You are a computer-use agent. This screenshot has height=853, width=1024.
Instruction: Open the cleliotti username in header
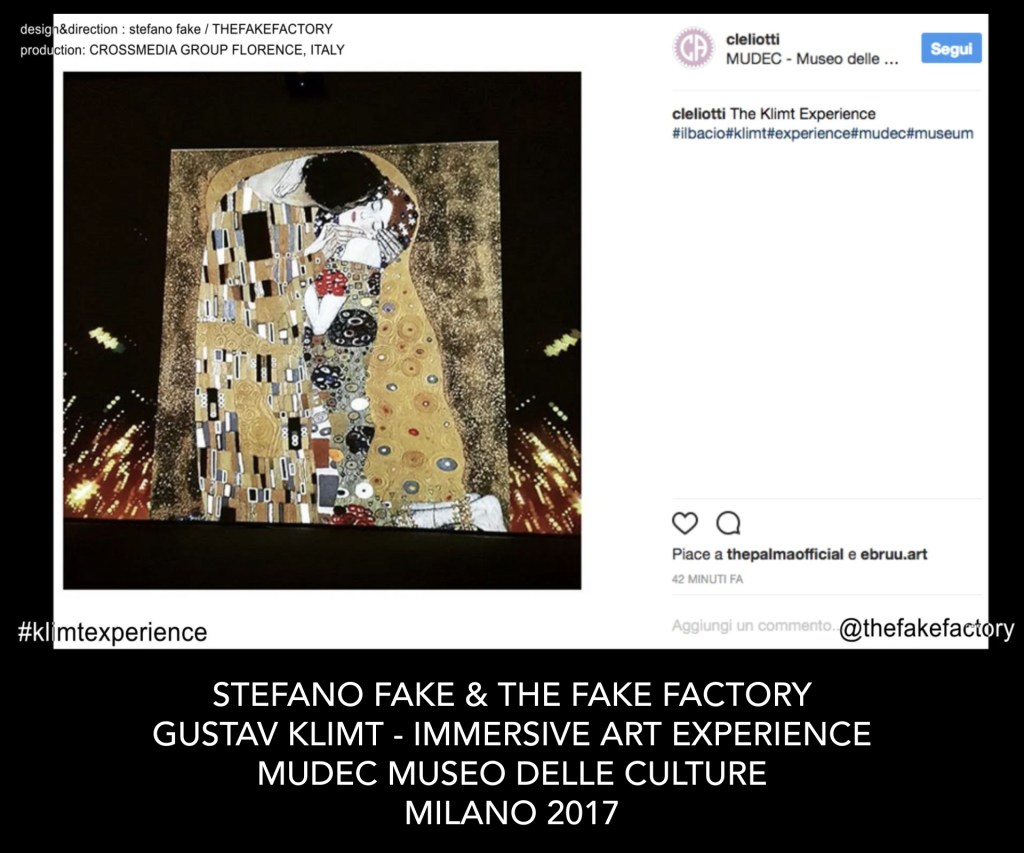pos(752,39)
